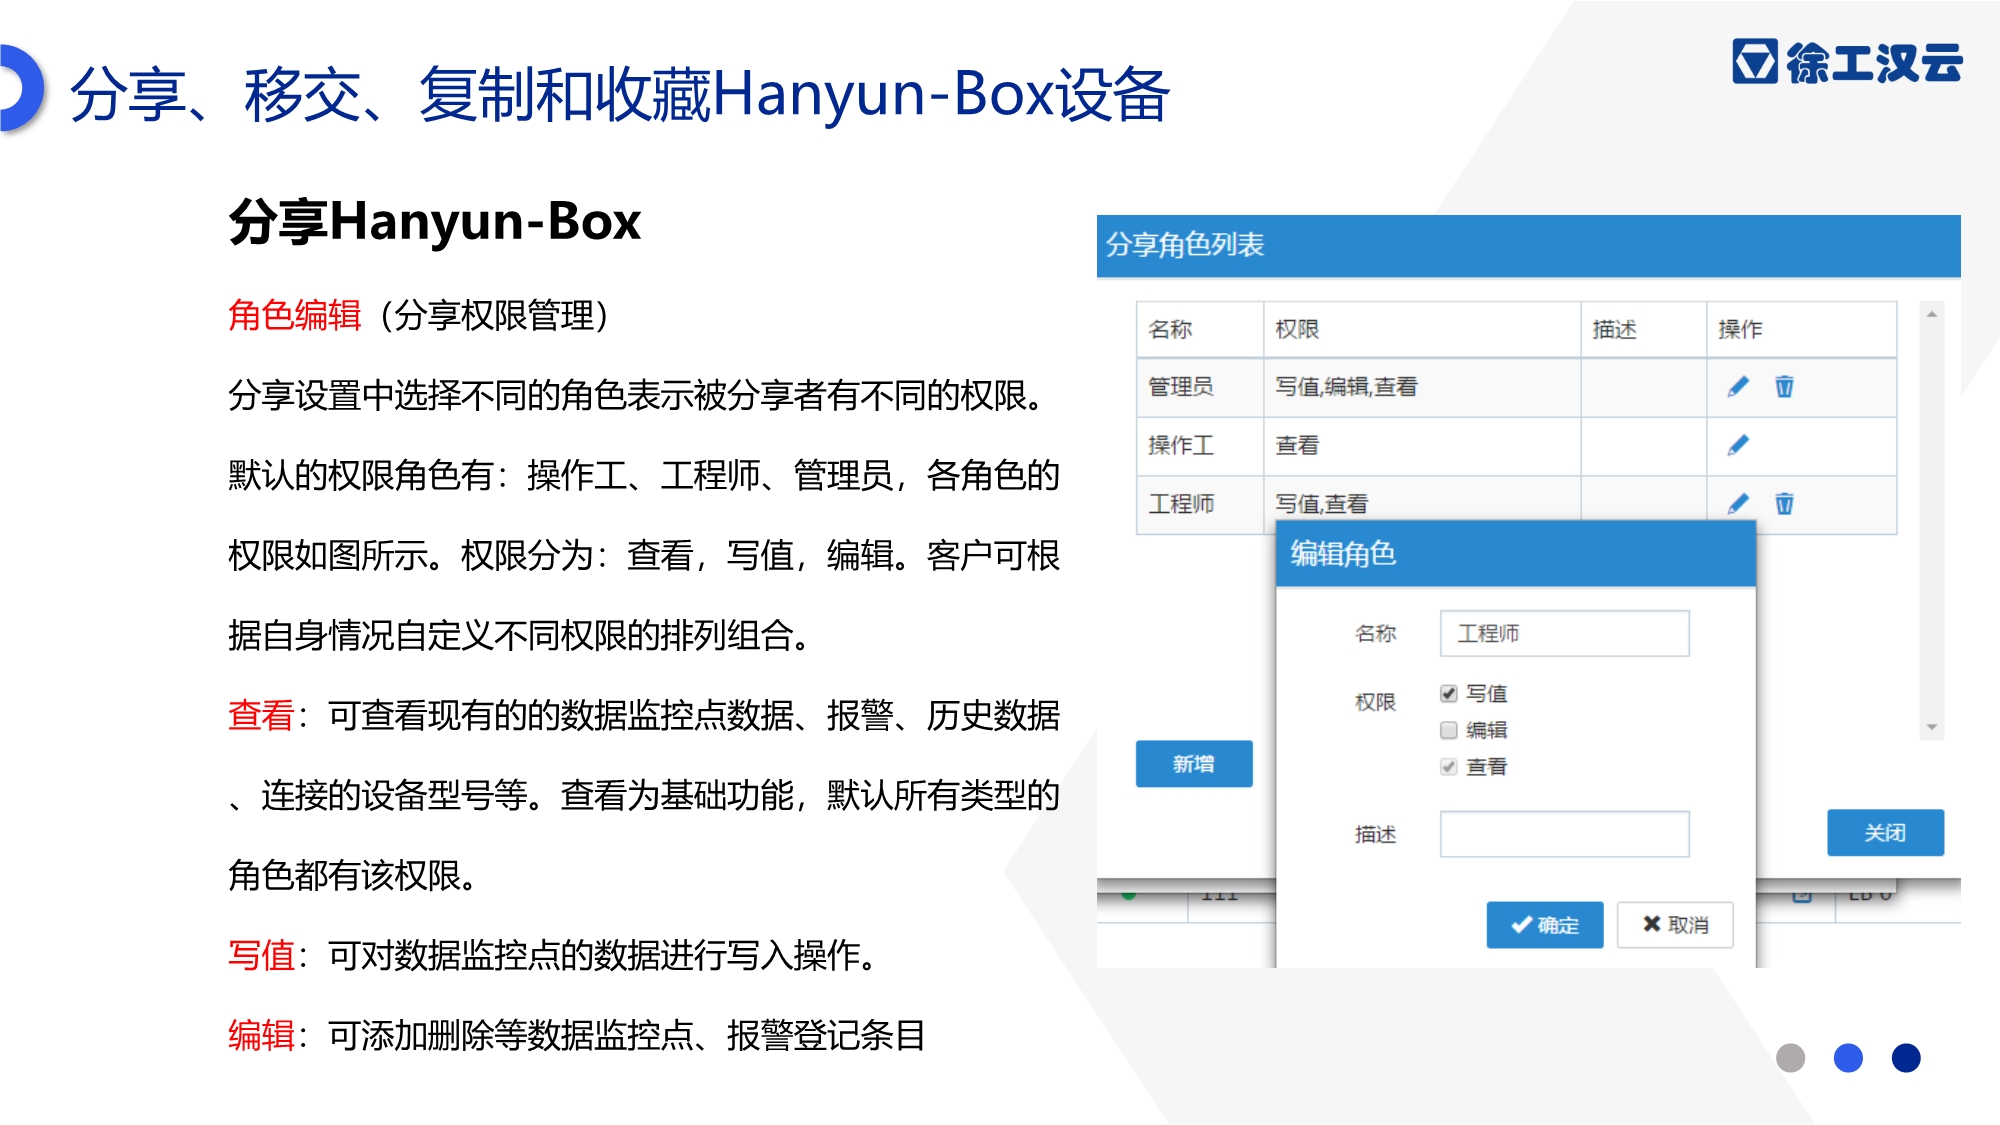Viewport: 2000px width, 1125px height.
Task: Cancel with the 取消 button
Action: coord(1675,925)
